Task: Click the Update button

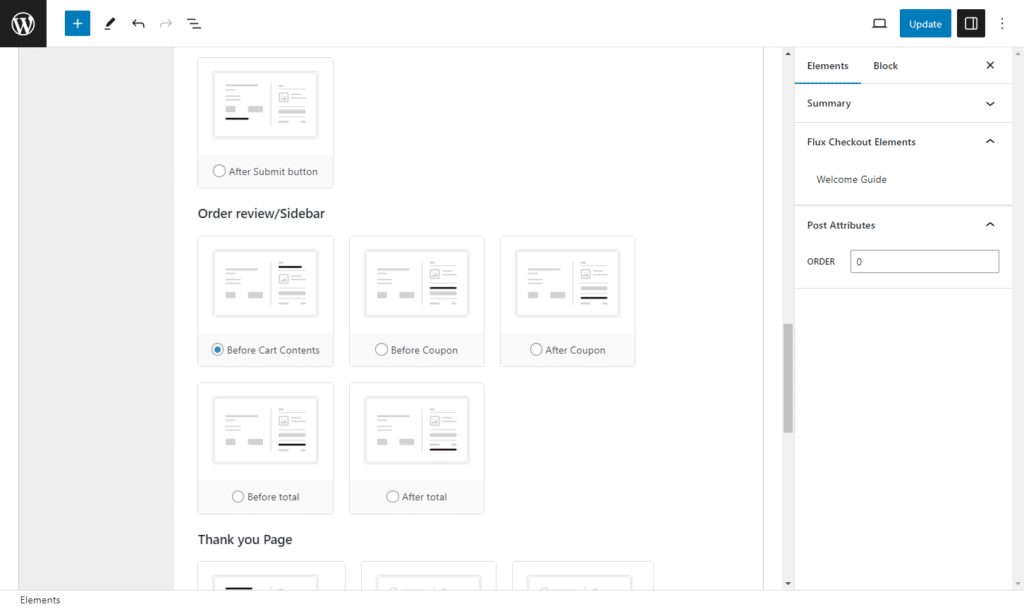Action: click(925, 23)
